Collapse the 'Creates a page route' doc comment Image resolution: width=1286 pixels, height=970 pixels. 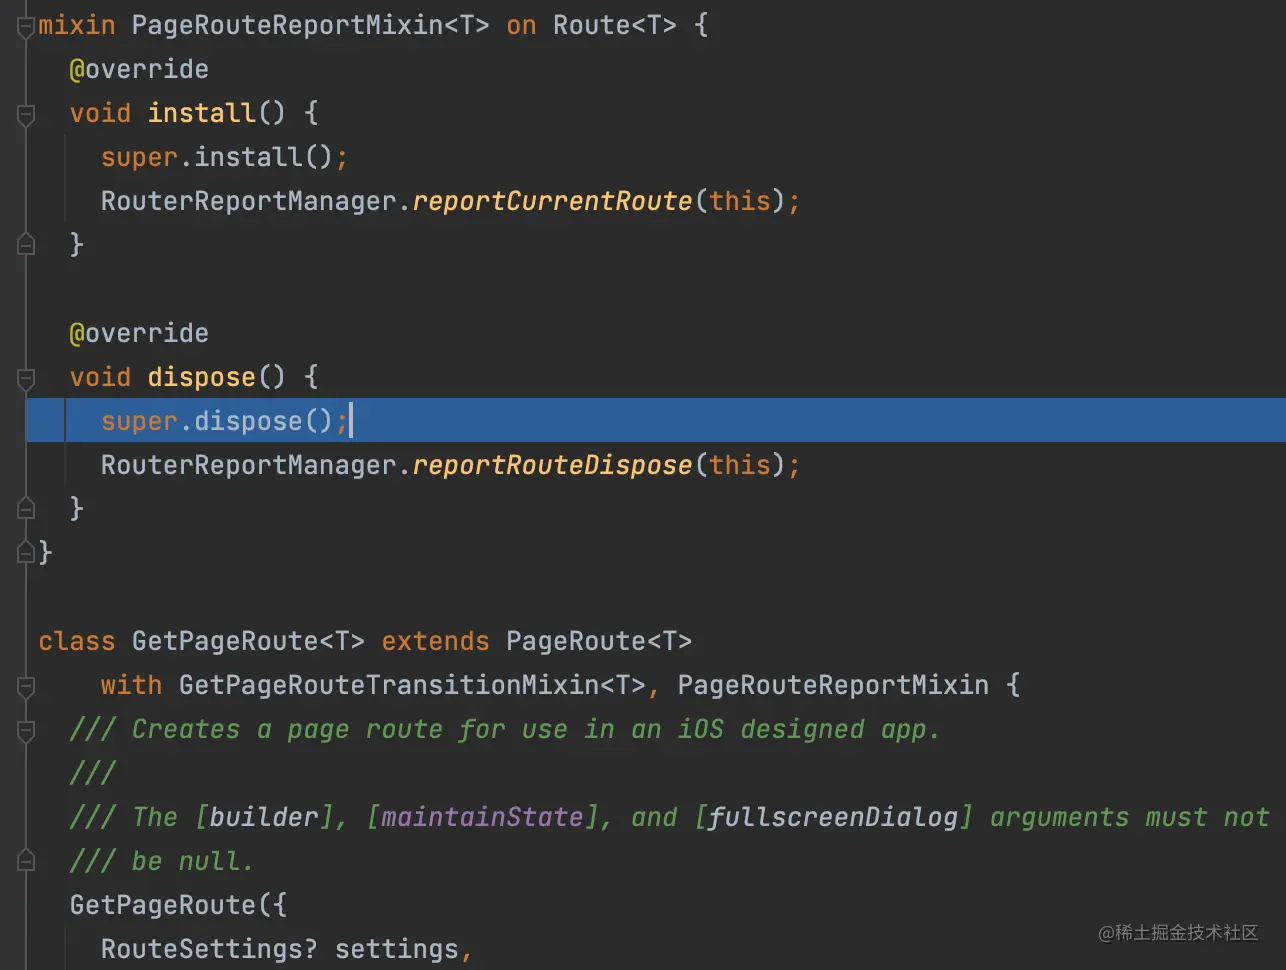point(26,731)
